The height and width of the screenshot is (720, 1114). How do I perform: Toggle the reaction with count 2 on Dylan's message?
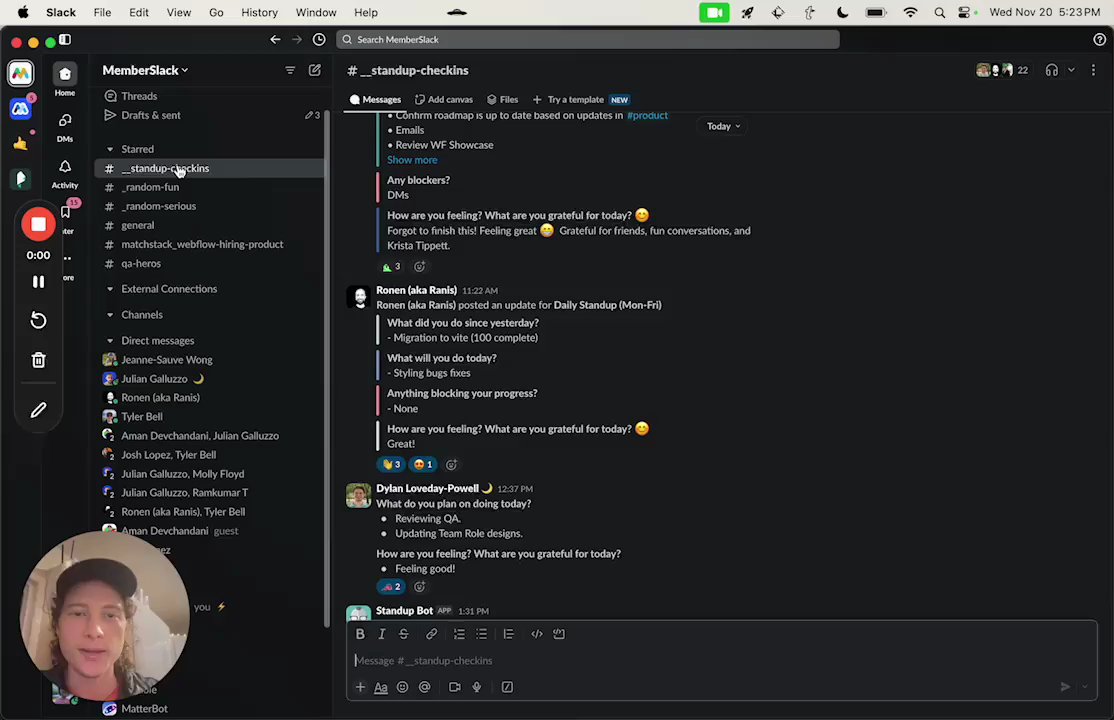391,587
